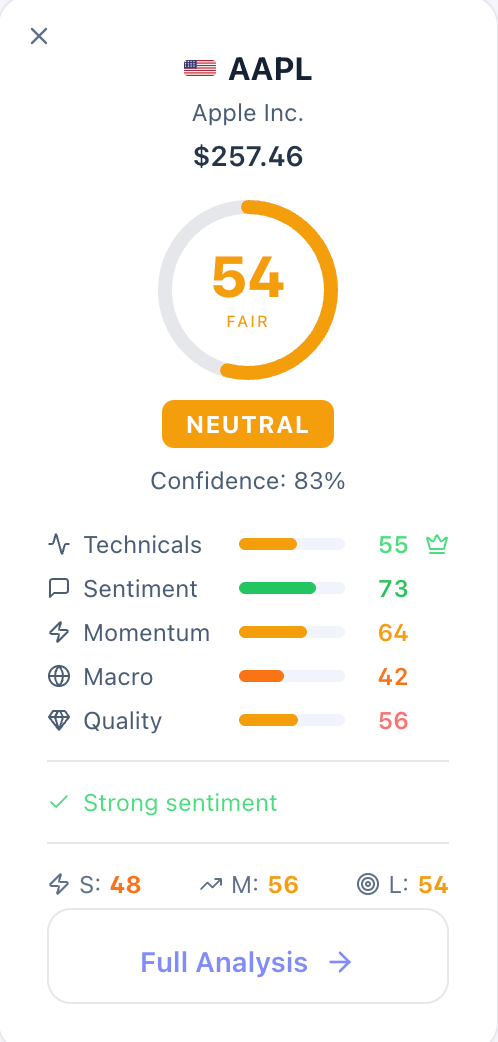This screenshot has height=1042, width=498.
Task: Click the Quality diamond icon
Action: pyautogui.click(x=59, y=720)
